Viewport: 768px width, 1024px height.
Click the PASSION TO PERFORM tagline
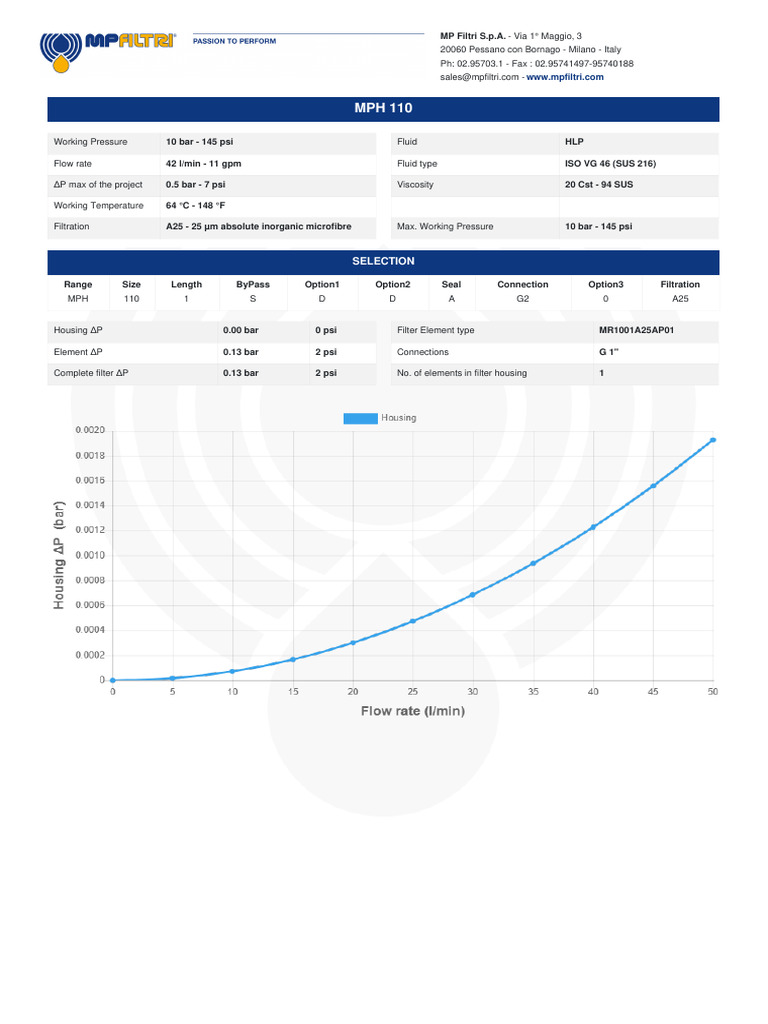(234, 41)
